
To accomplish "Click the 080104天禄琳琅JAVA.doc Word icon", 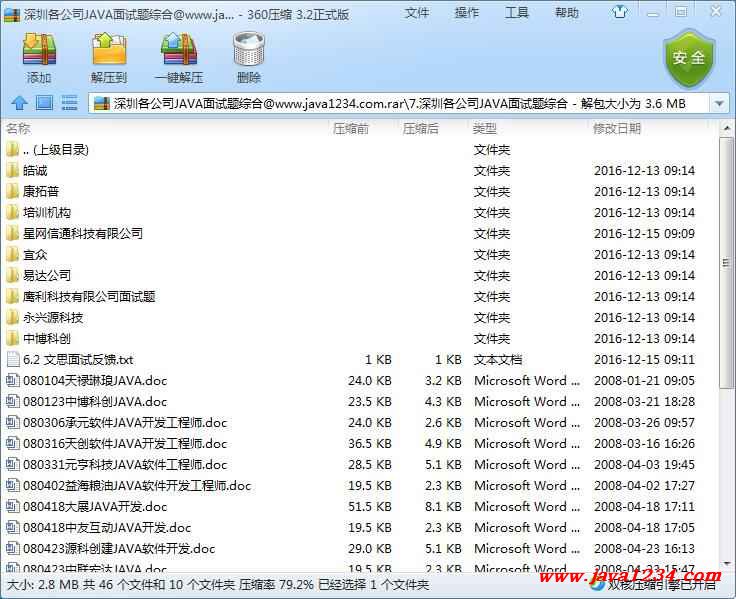I will tap(13, 381).
